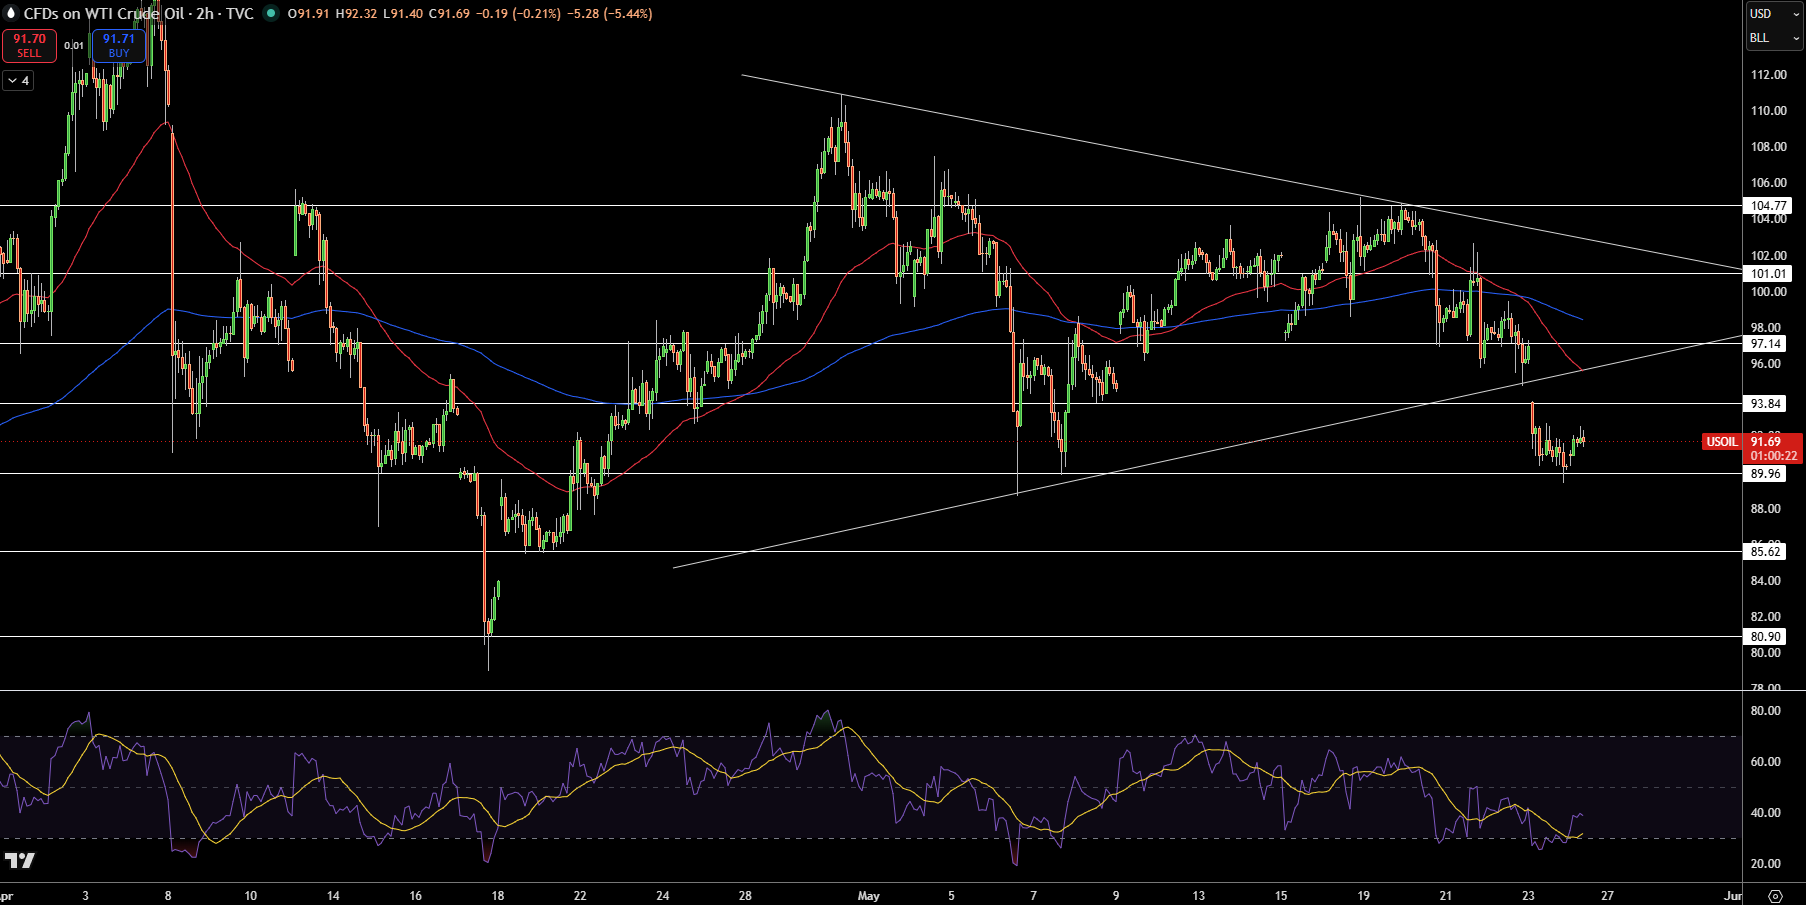The width and height of the screenshot is (1806, 905).
Task: Click the 23 date on time axis
Action: tap(1528, 896)
